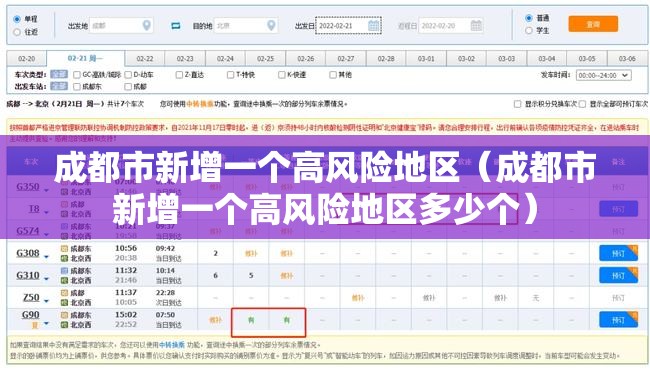Image resolution: width=650 pixels, height=374 pixels.
Task: Expand stops arrow next to G90
Action: point(46,323)
